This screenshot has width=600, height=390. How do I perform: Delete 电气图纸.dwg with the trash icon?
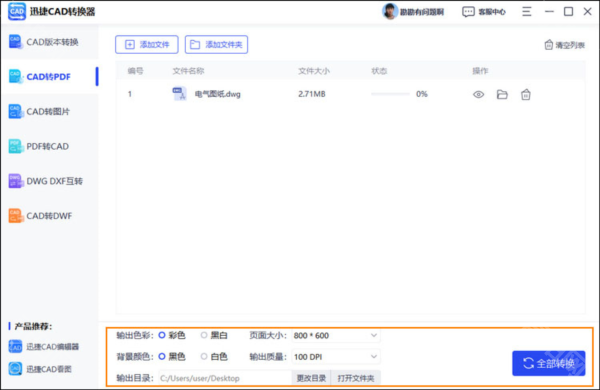[x=526, y=95]
